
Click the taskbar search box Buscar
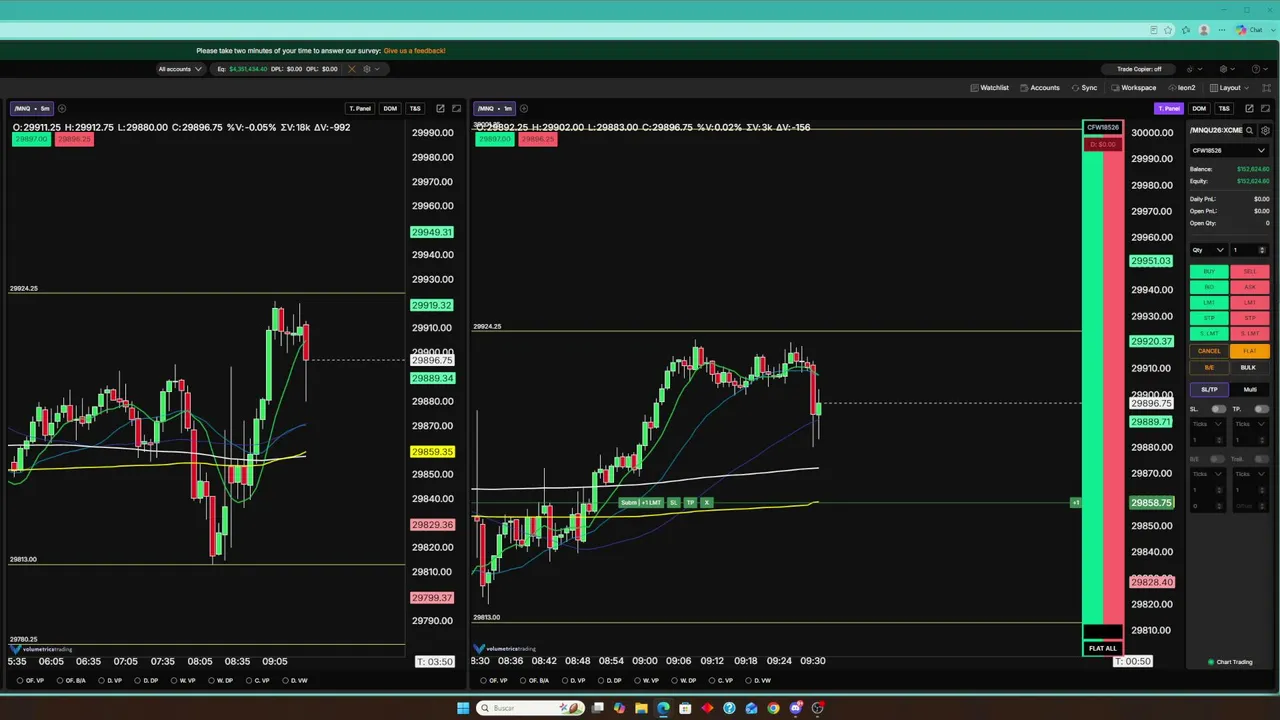pos(530,708)
